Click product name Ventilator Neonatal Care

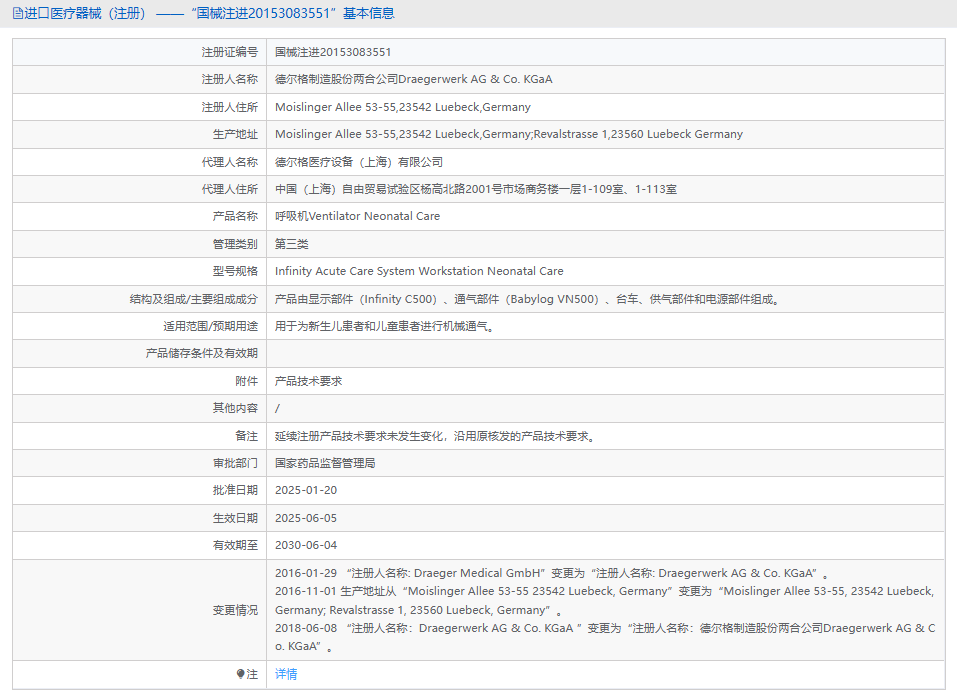[359, 215]
